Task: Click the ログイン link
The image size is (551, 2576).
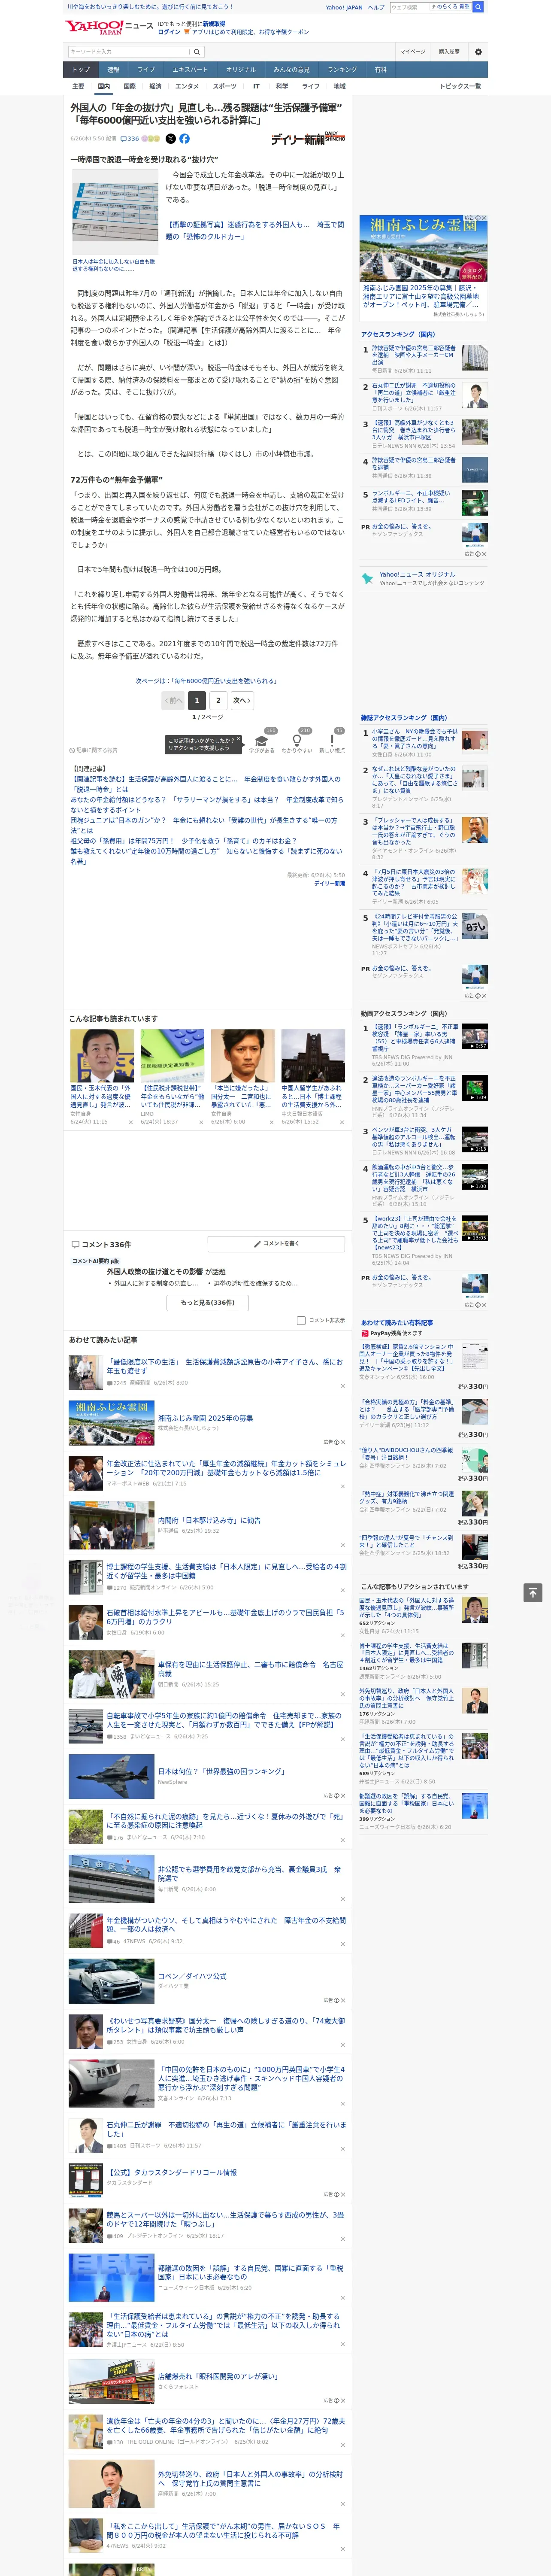Action: click(x=169, y=32)
